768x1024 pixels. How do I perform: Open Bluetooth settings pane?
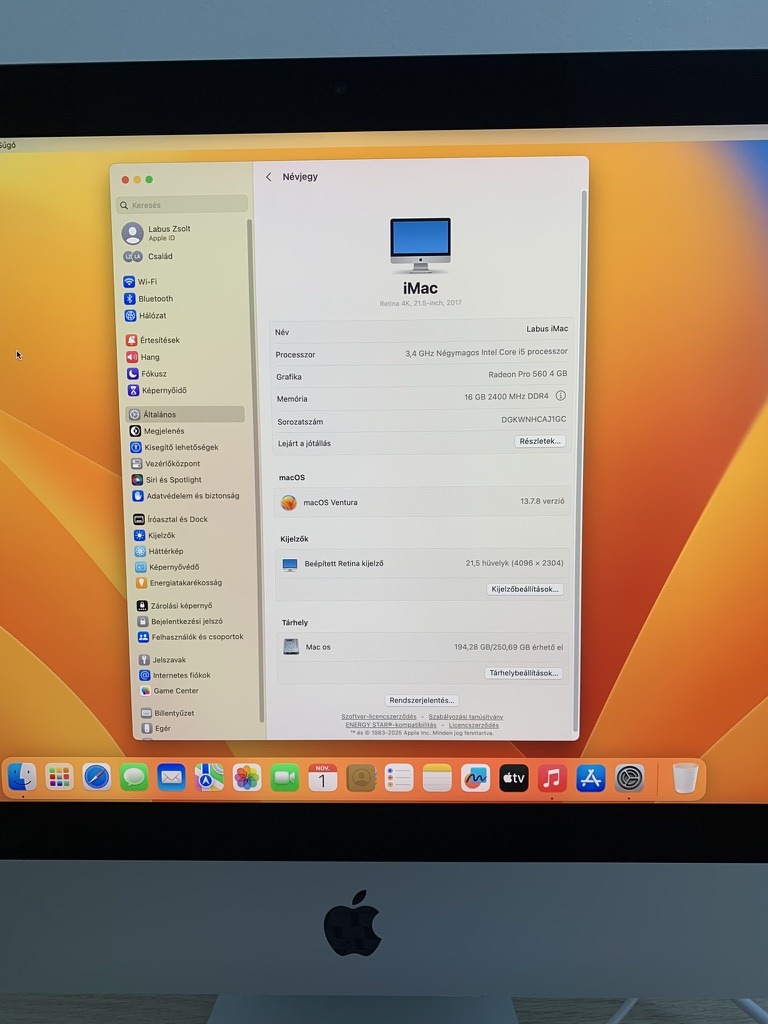tap(149, 298)
